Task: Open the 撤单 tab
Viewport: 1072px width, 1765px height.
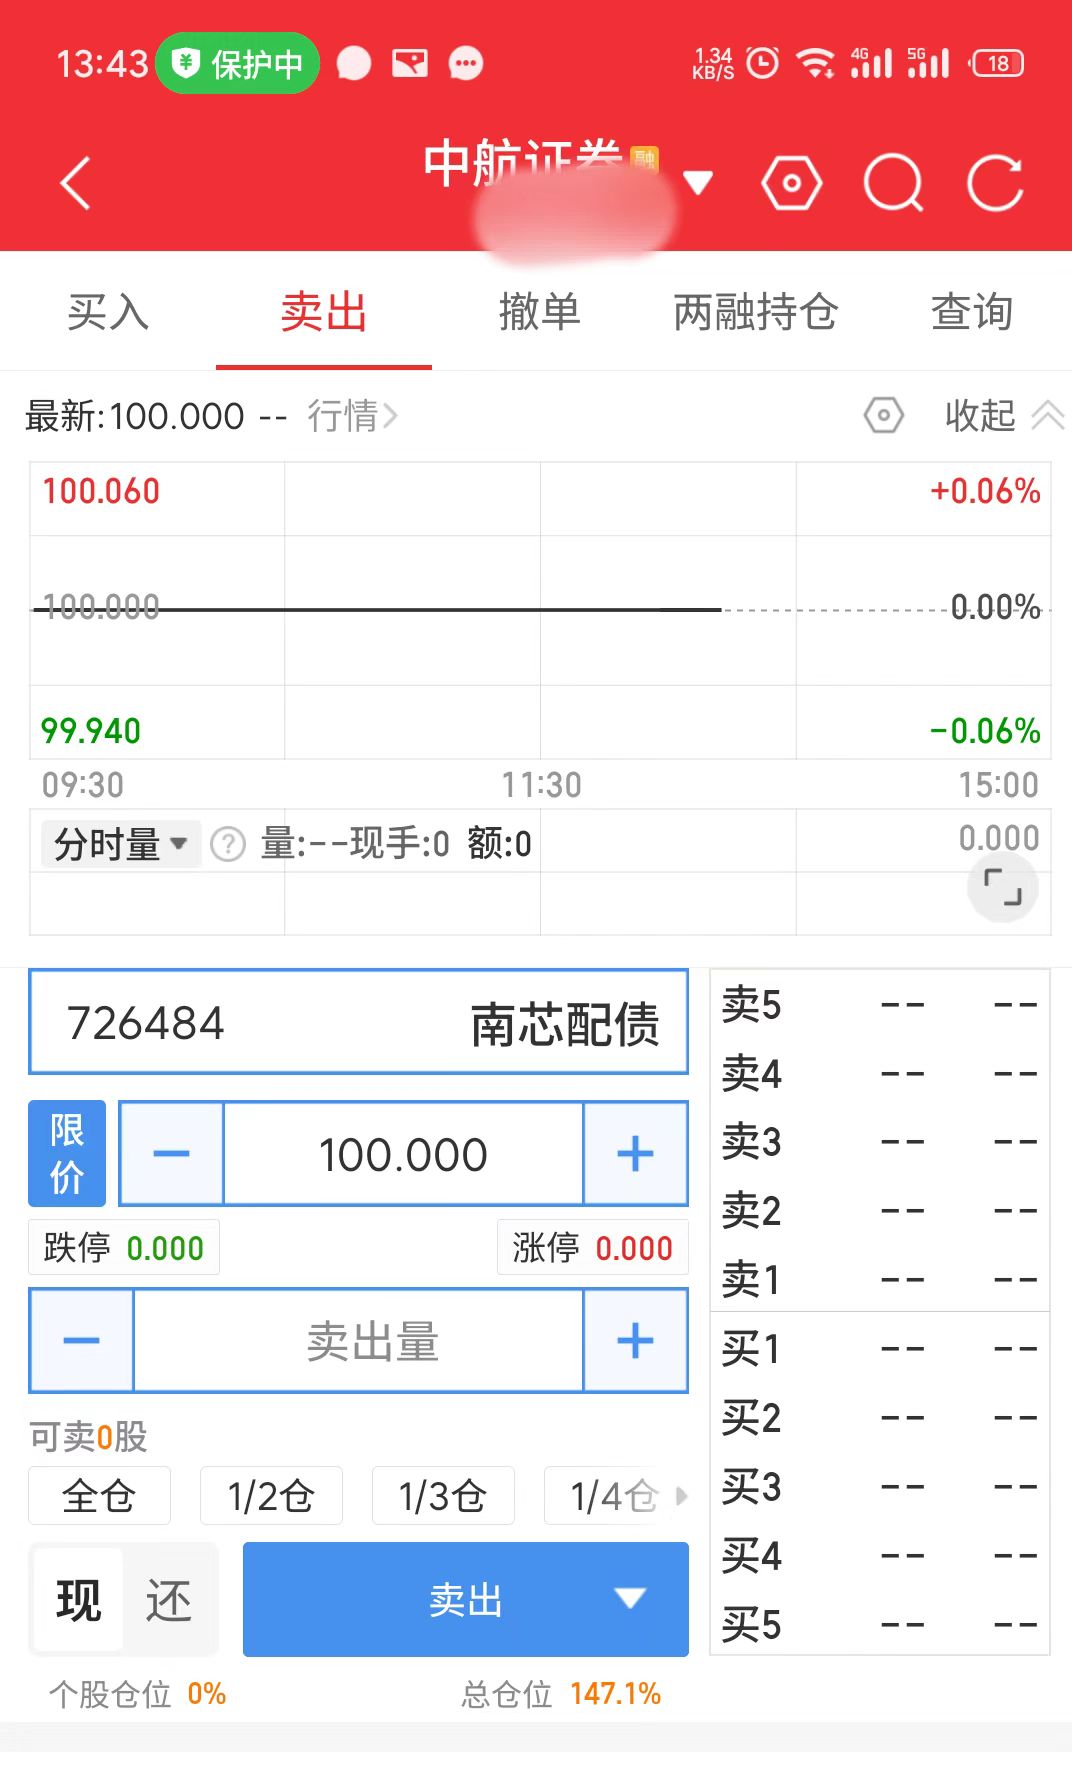Action: [x=540, y=312]
